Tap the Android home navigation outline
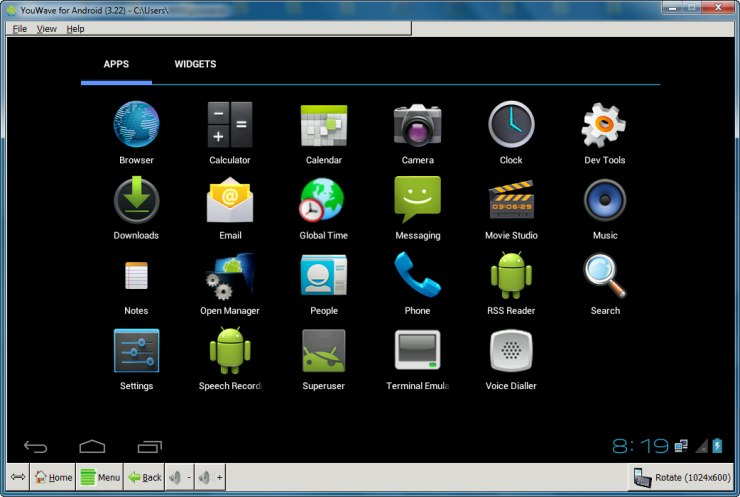The image size is (740, 497). click(92, 446)
